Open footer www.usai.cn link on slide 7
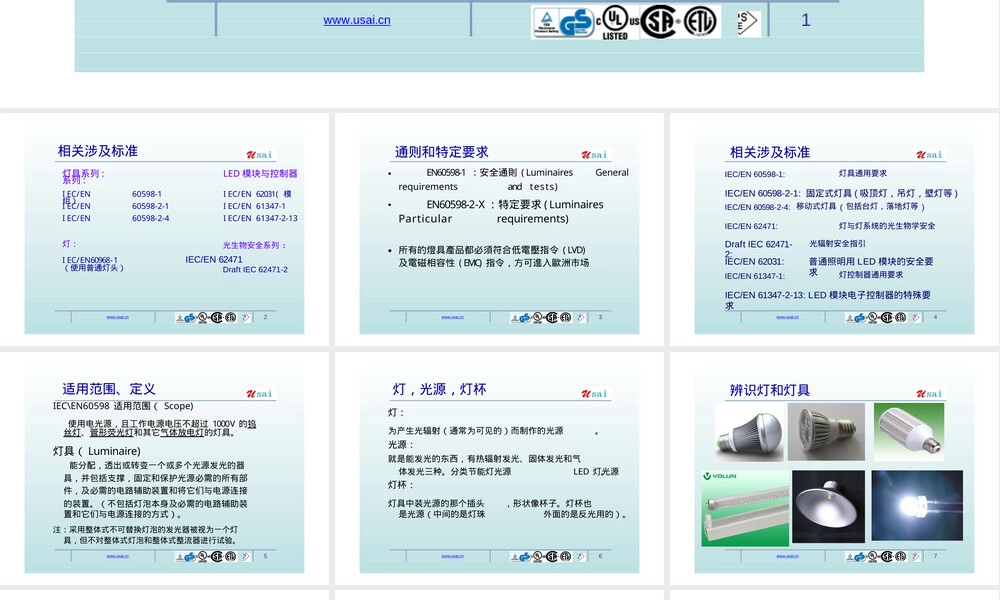The width and height of the screenshot is (1000, 600). click(x=787, y=556)
